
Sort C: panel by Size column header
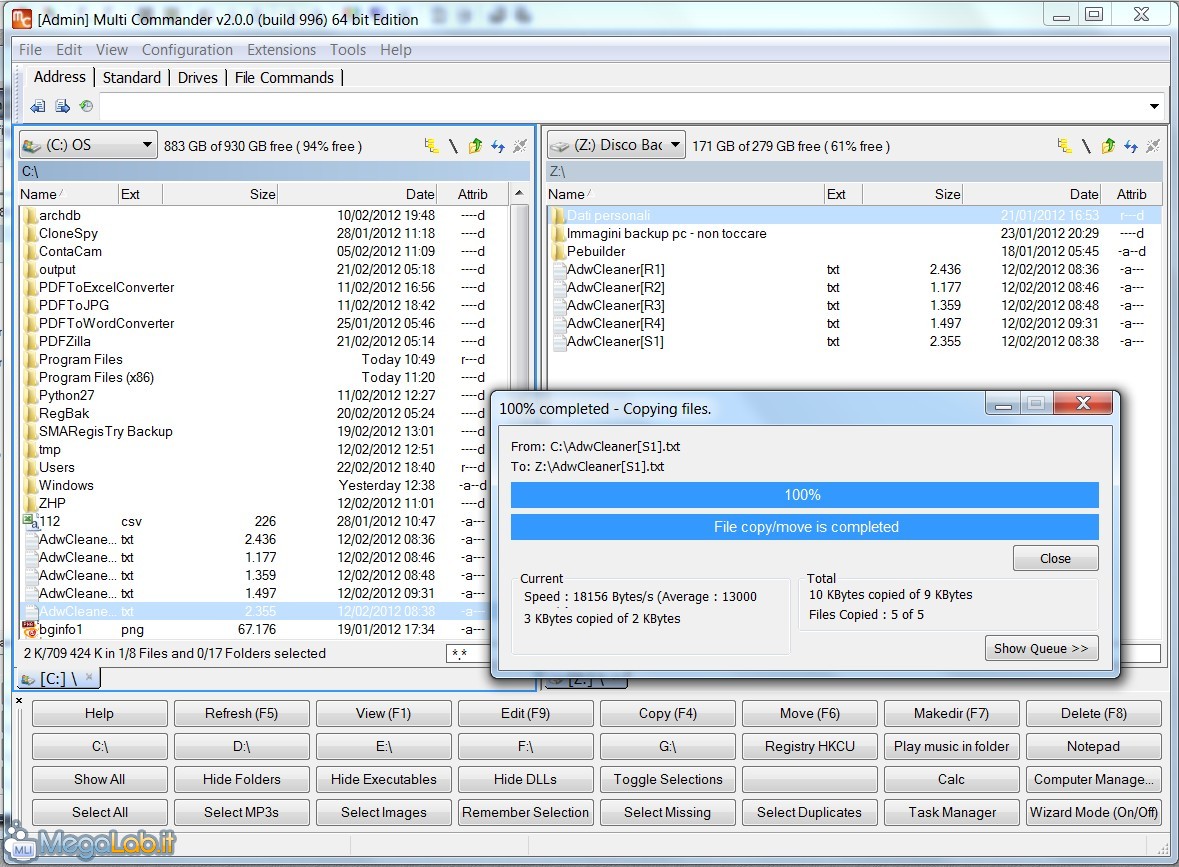(x=220, y=194)
